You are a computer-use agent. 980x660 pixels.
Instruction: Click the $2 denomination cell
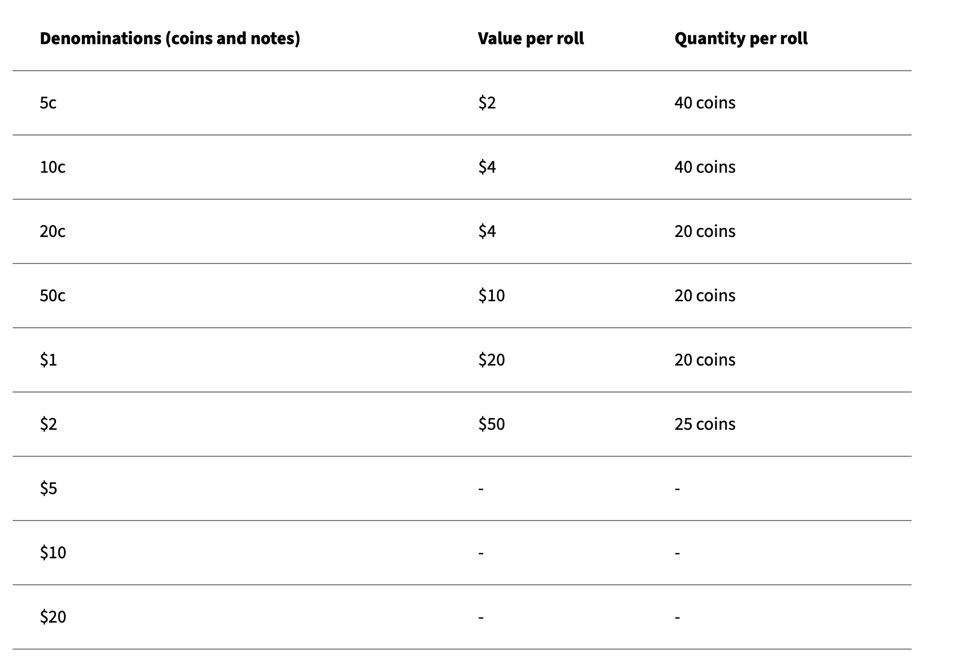click(x=48, y=424)
